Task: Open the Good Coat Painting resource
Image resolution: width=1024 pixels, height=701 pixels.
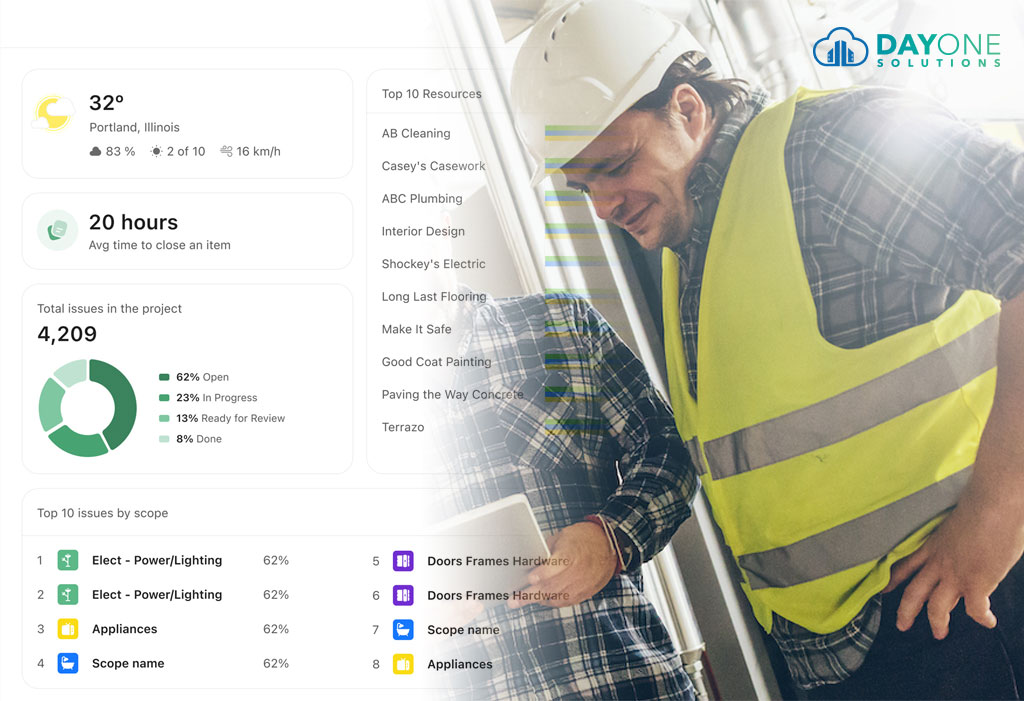Action: coord(436,362)
